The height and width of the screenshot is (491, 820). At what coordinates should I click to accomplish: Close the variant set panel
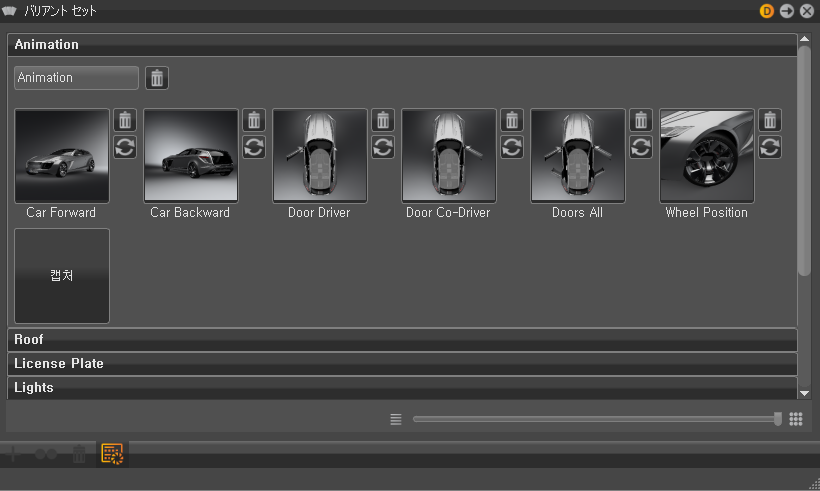point(807,11)
